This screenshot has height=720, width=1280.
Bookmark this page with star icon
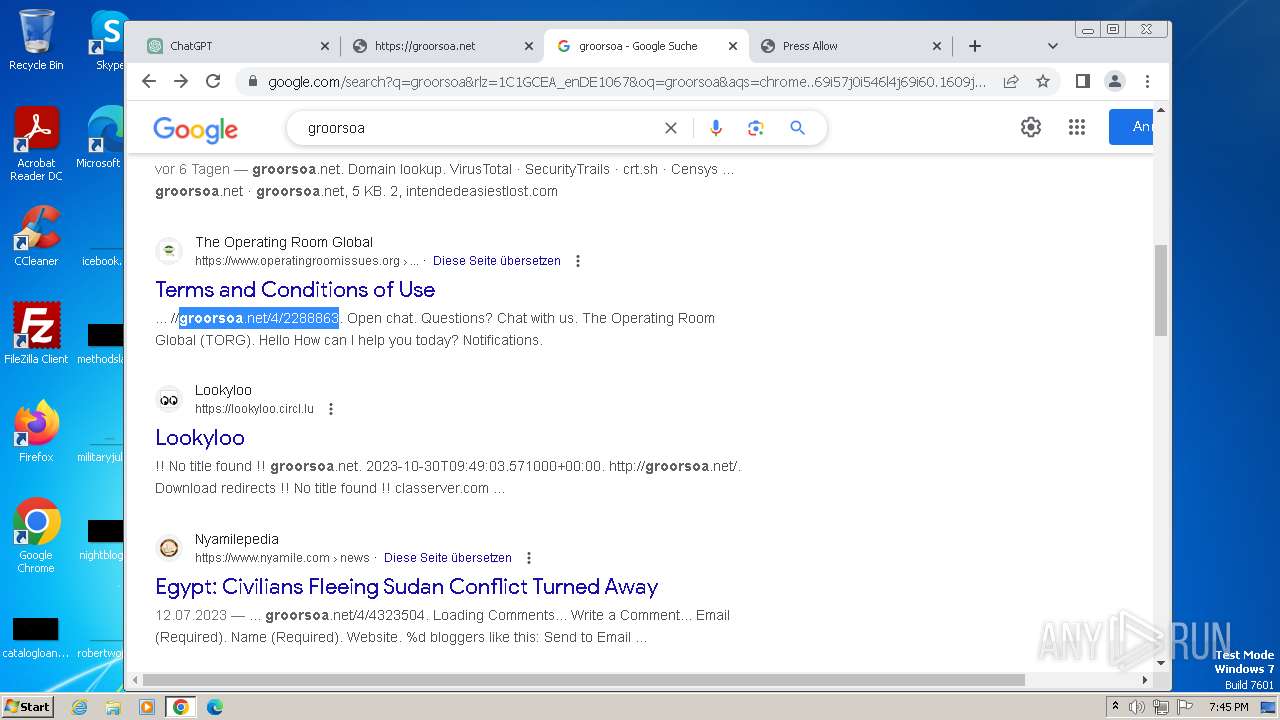coord(1043,81)
